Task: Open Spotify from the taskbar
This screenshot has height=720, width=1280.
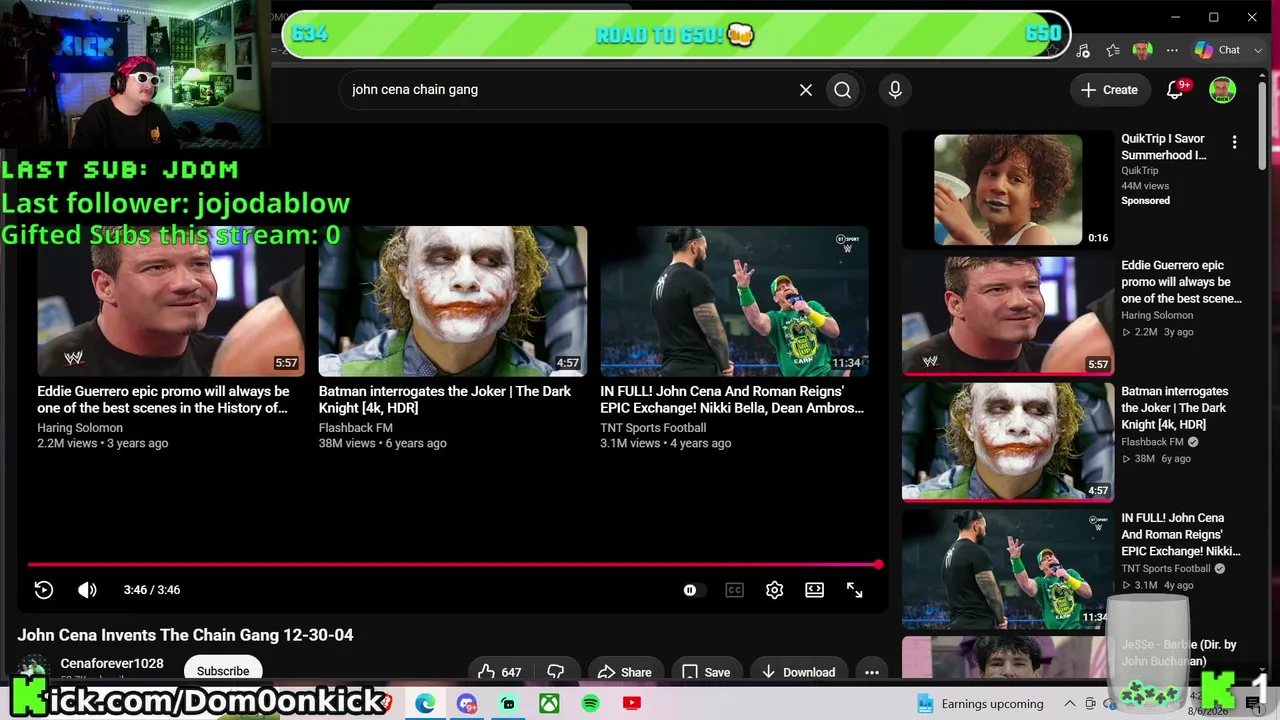Action: pos(590,704)
